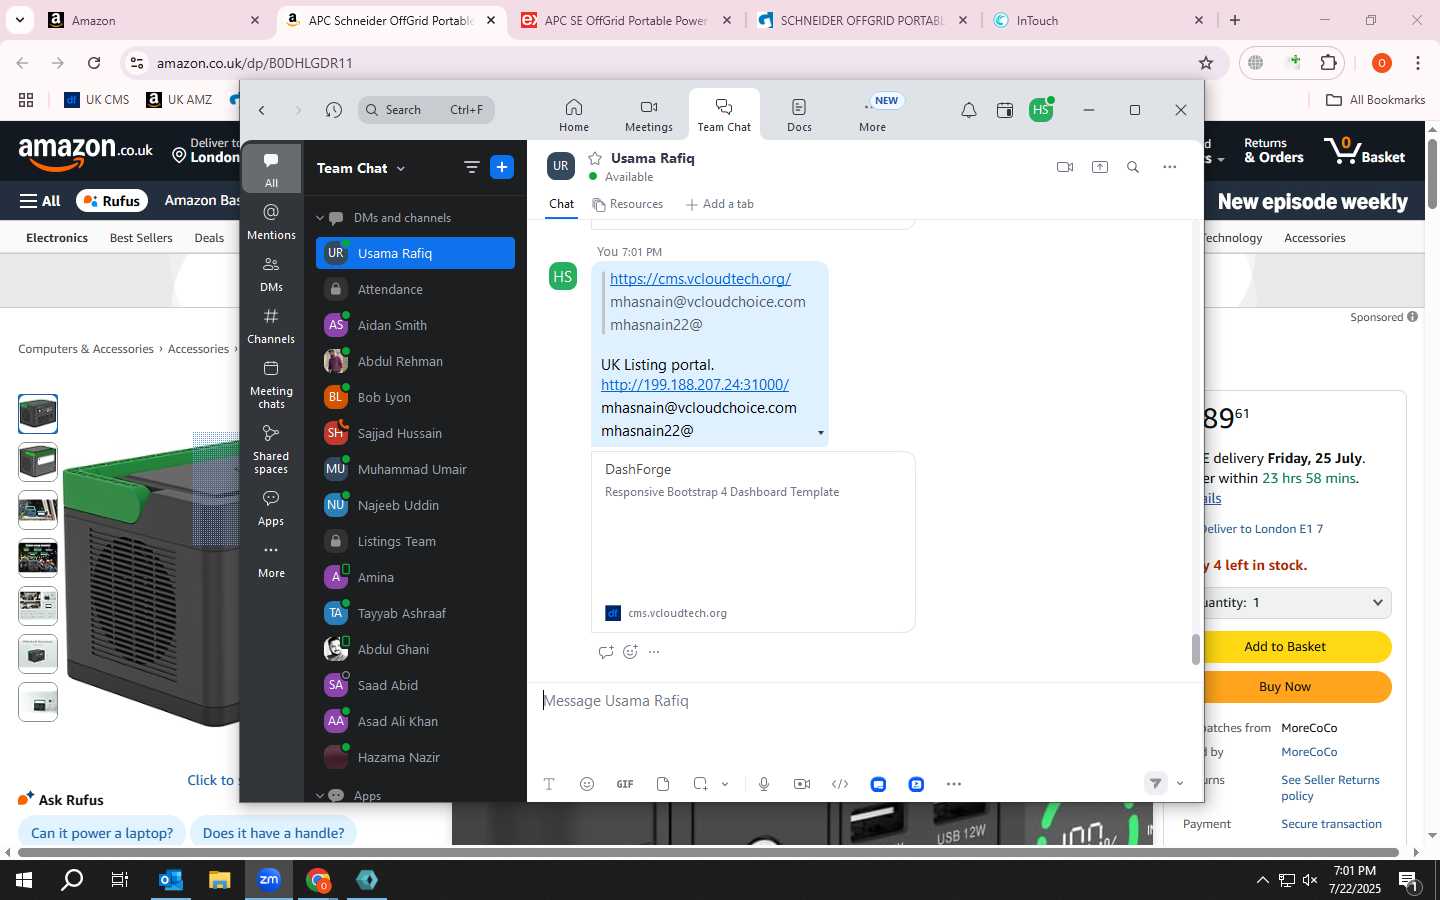The height and width of the screenshot is (900, 1440).
Task: Share screen to the chat
Action: (x=1100, y=167)
